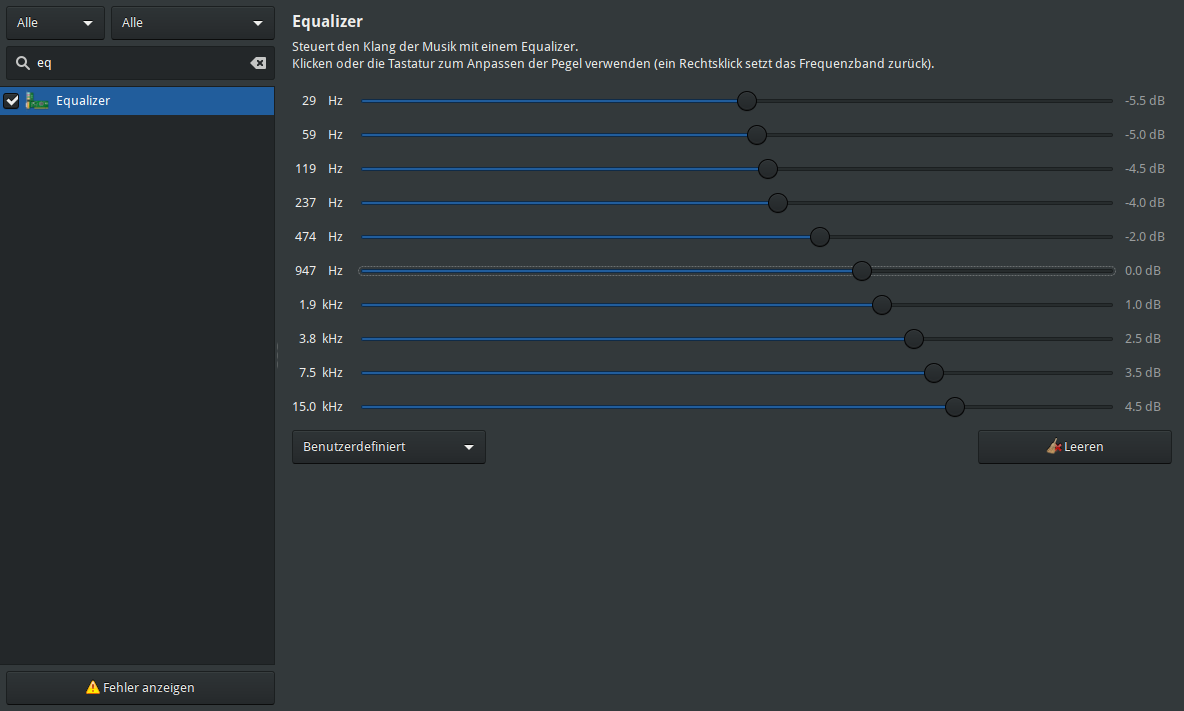Screen dimensions: 1184x711
Task: Click the pane divider handle beside plugin list
Action: click(277, 355)
